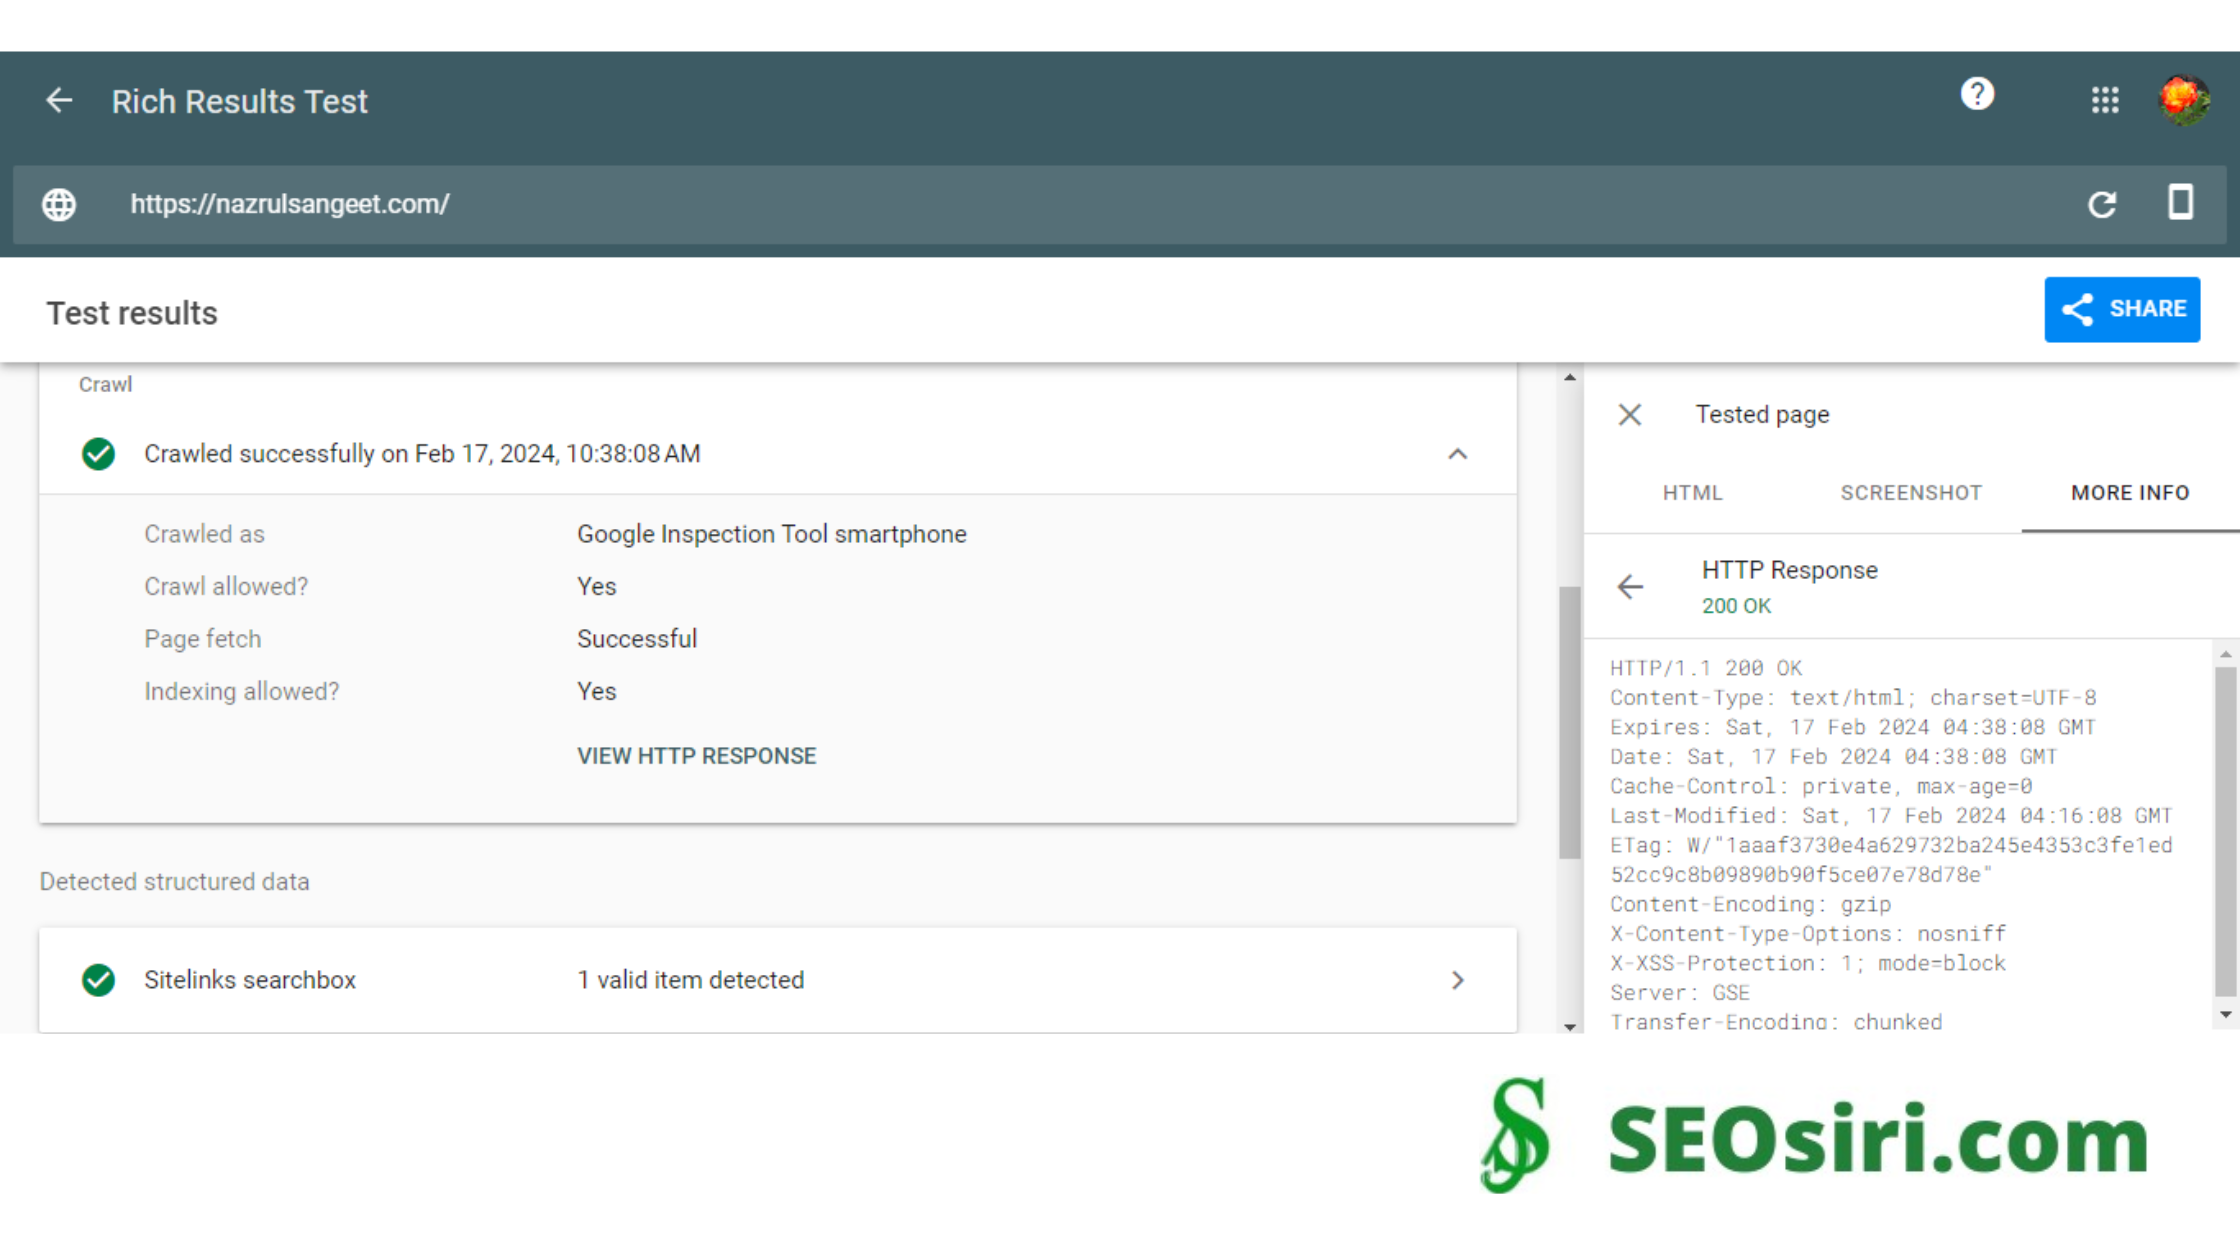Switch to the SCREENSHOT tab

click(x=1911, y=493)
